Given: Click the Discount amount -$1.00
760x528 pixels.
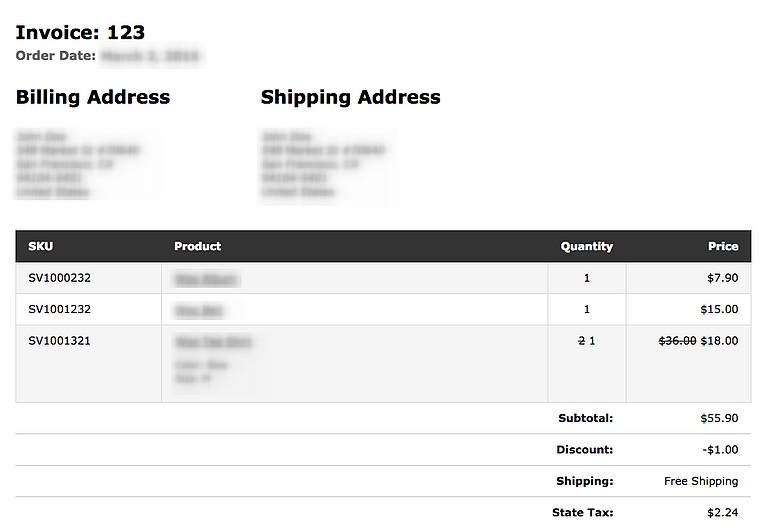Looking at the screenshot, I should (719, 450).
